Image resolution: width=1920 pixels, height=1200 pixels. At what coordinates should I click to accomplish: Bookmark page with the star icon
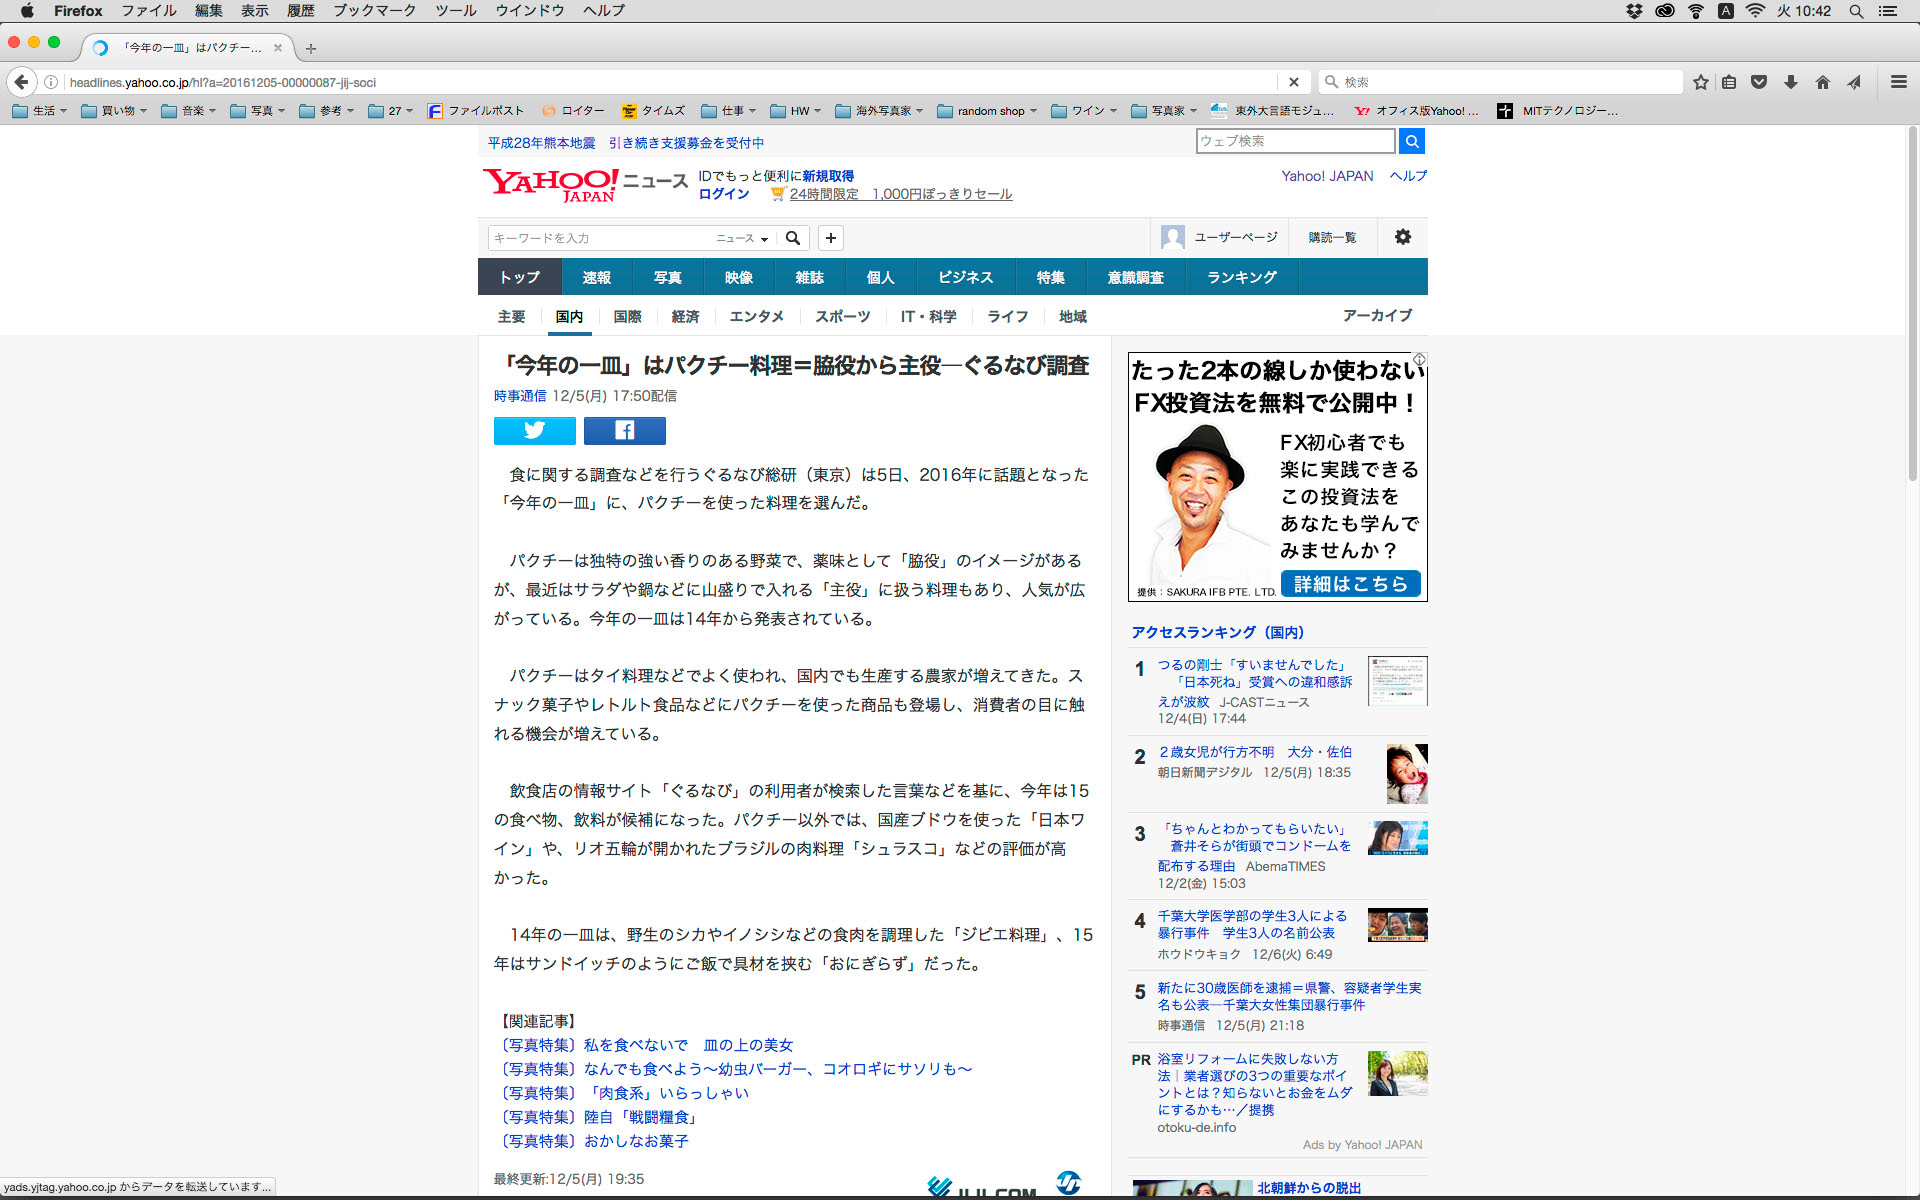(x=1700, y=82)
